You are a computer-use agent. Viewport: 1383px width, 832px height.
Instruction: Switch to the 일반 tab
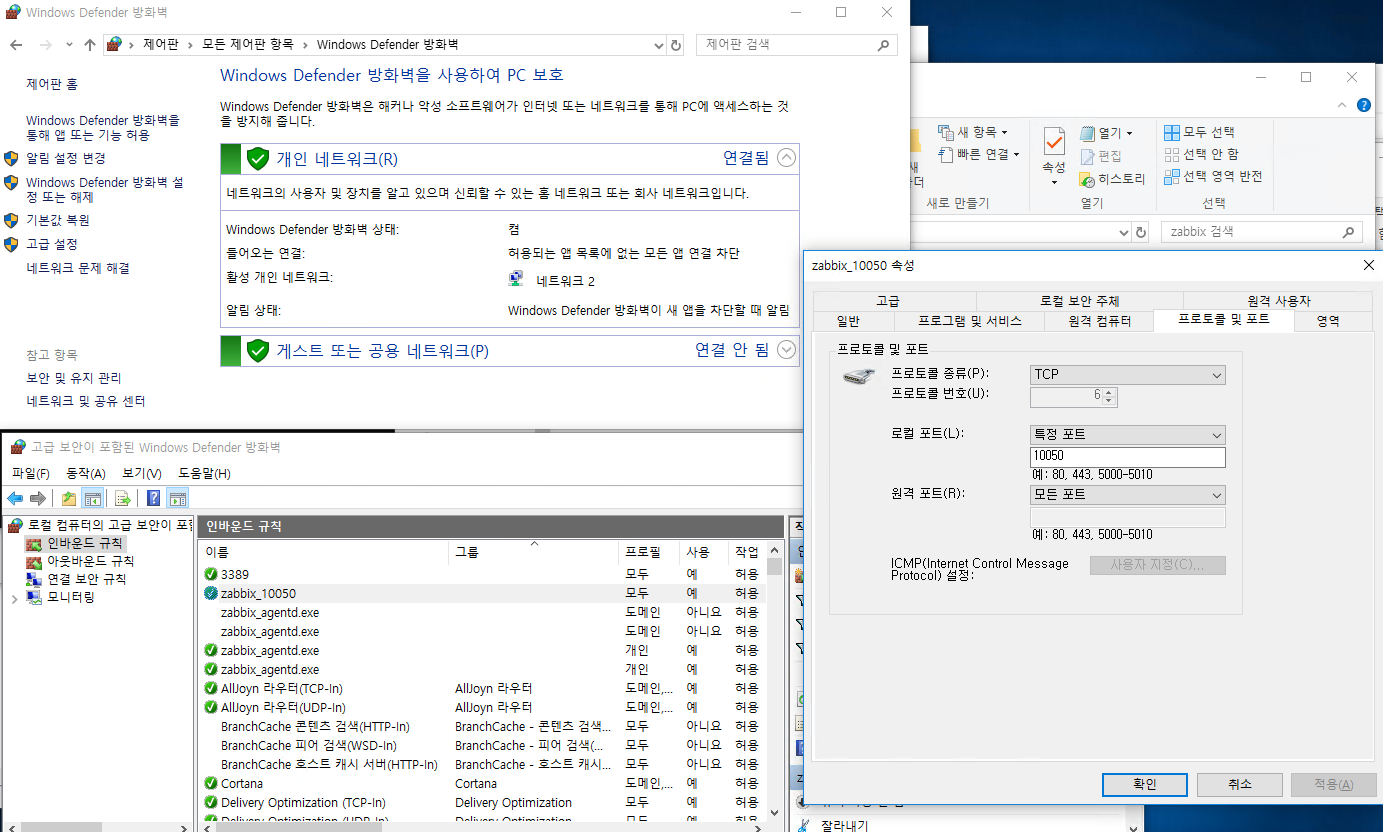(x=847, y=321)
